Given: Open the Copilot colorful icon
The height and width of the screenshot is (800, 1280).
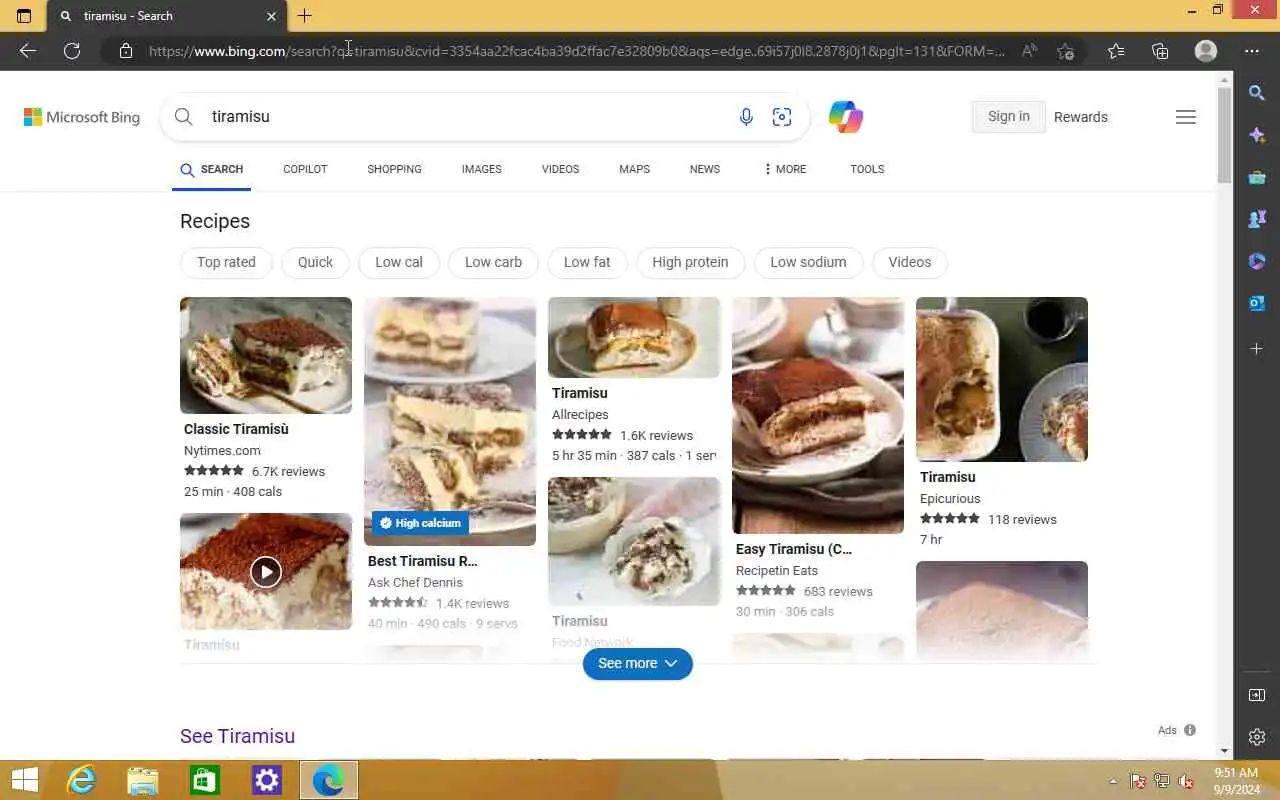Looking at the screenshot, I should point(846,117).
